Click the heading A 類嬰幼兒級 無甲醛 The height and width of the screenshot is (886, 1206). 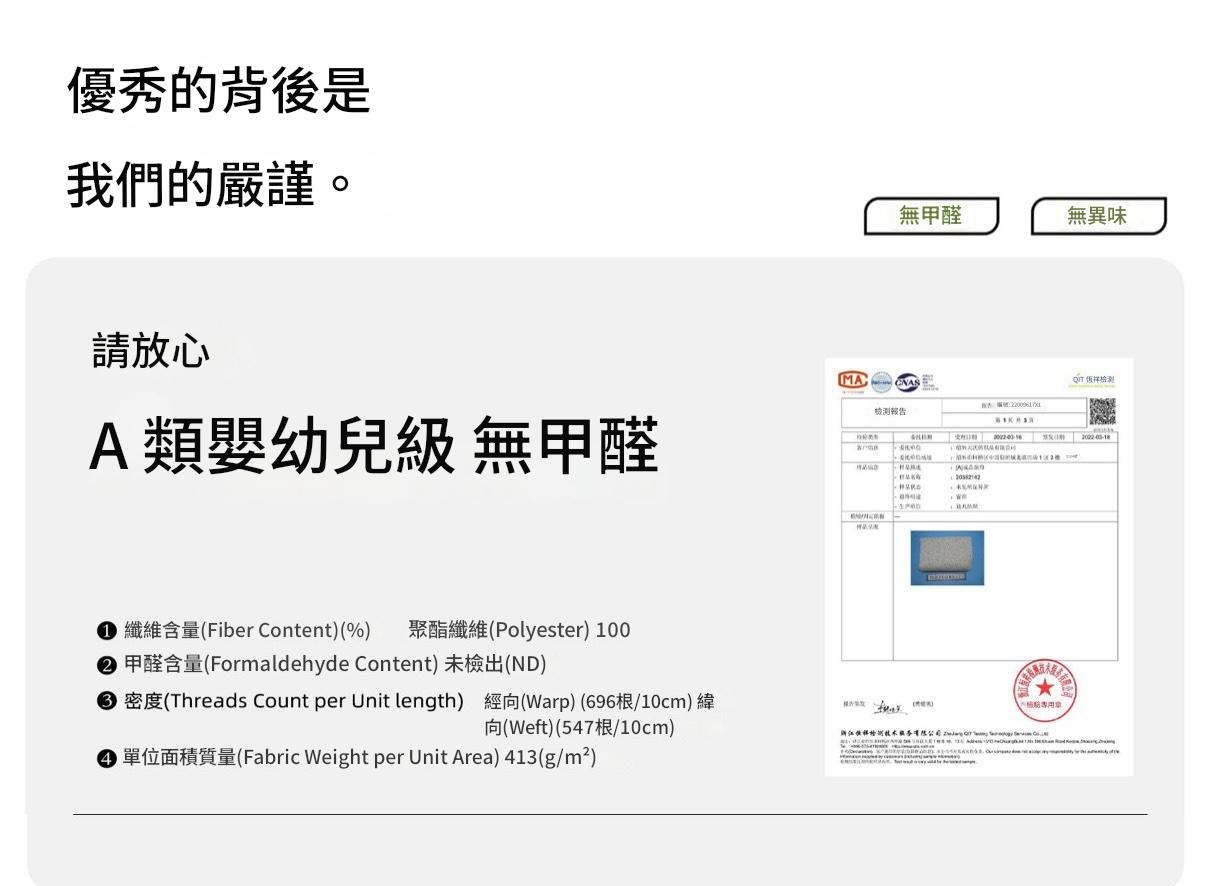click(374, 446)
